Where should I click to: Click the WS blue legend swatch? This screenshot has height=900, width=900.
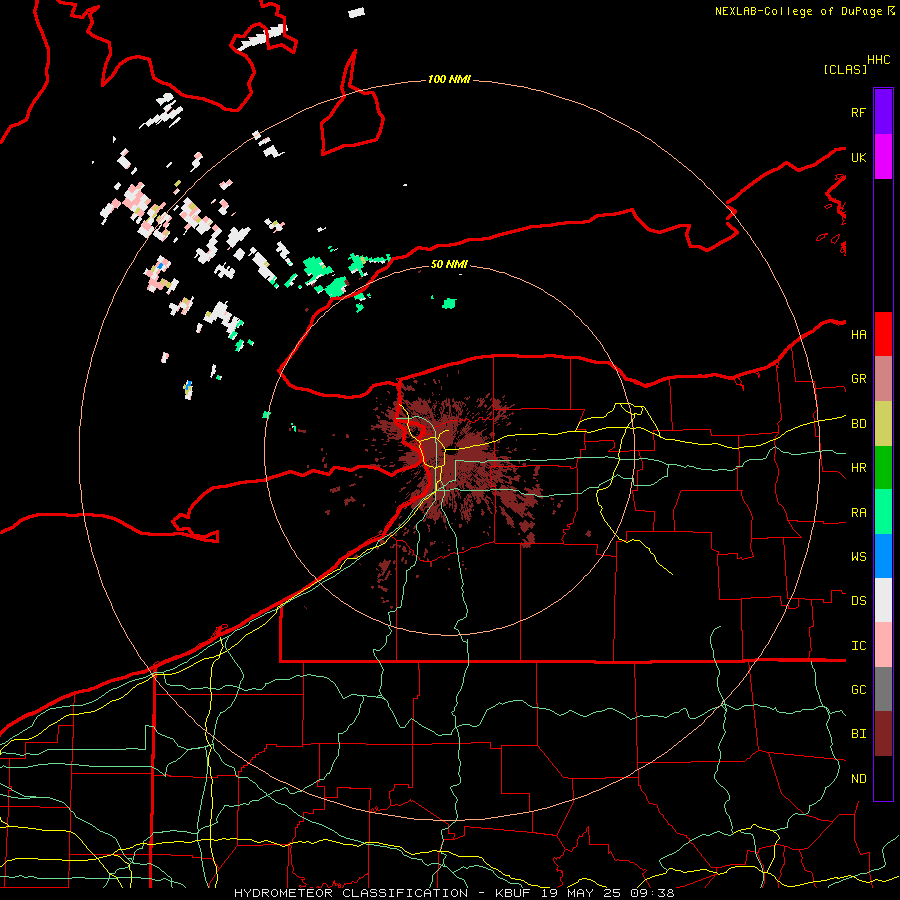883,556
